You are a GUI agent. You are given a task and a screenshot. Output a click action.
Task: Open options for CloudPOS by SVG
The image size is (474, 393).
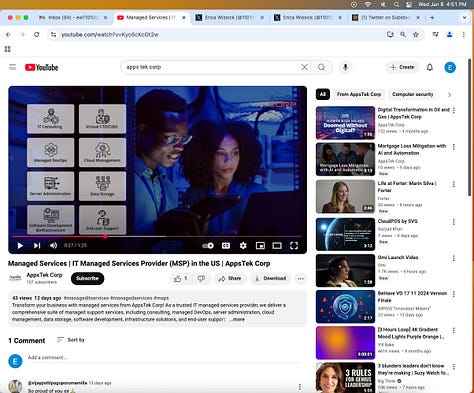click(x=454, y=222)
